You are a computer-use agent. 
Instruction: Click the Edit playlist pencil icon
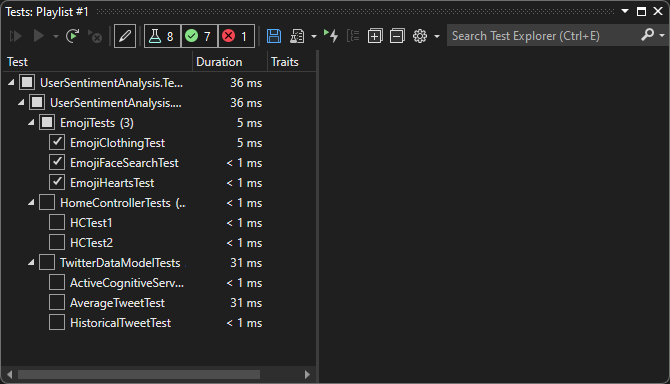tap(125, 36)
